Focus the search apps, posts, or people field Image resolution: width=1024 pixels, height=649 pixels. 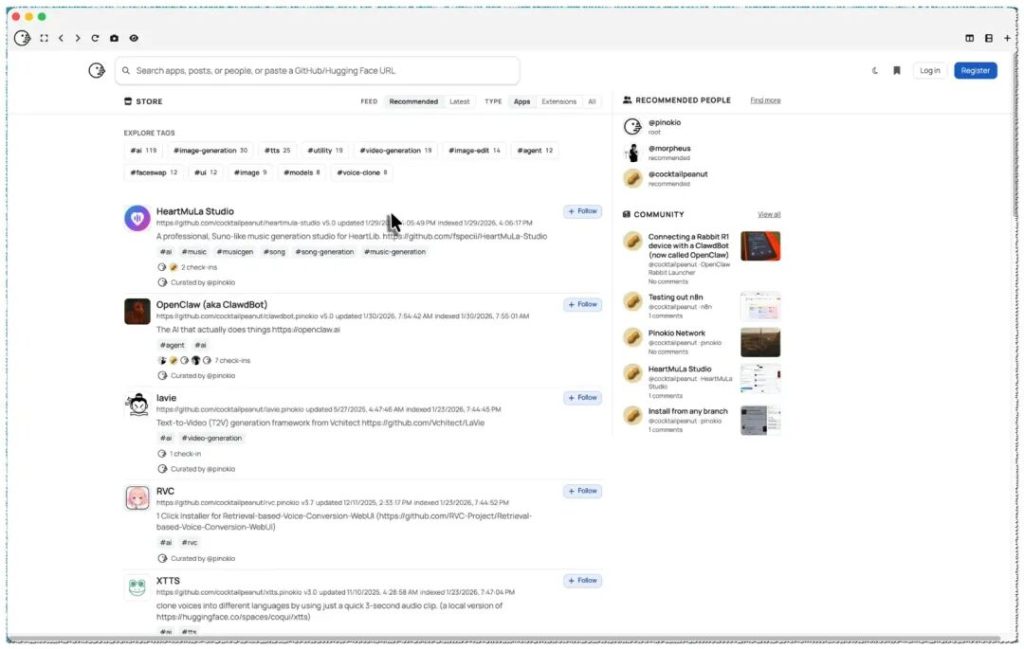[x=317, y=71]
